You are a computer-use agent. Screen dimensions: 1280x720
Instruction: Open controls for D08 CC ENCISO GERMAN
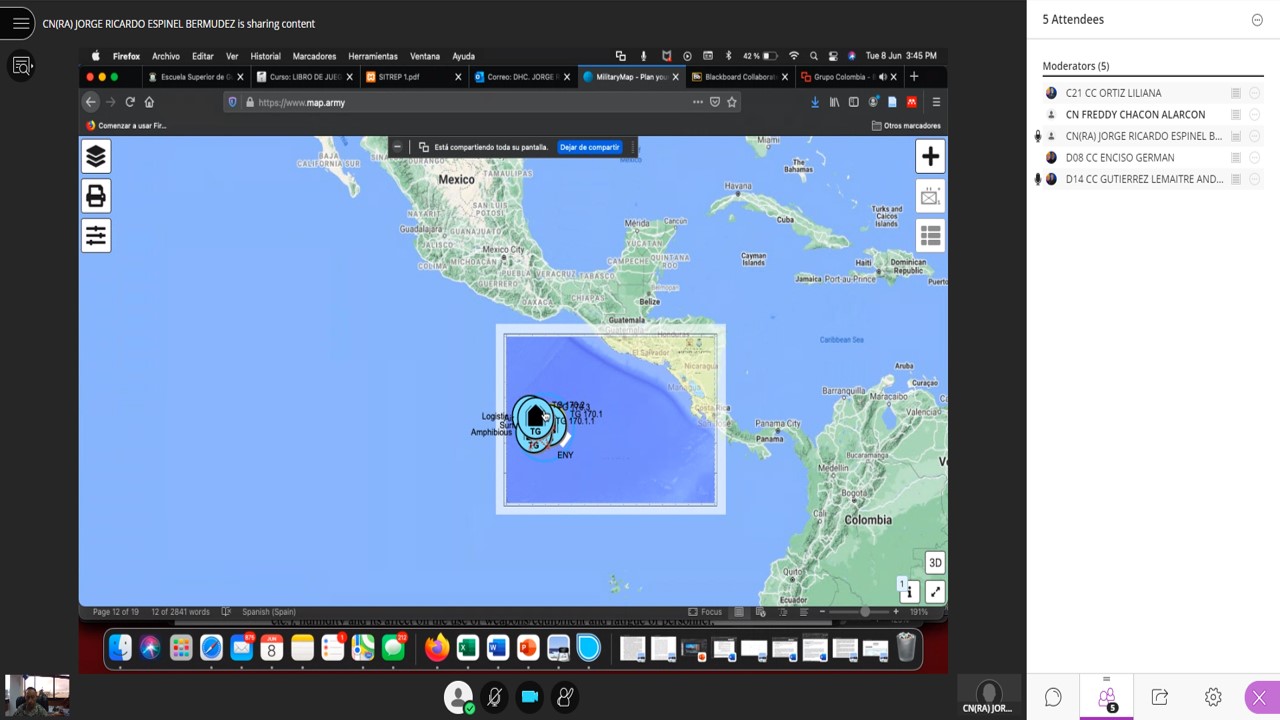[1254, 158]
